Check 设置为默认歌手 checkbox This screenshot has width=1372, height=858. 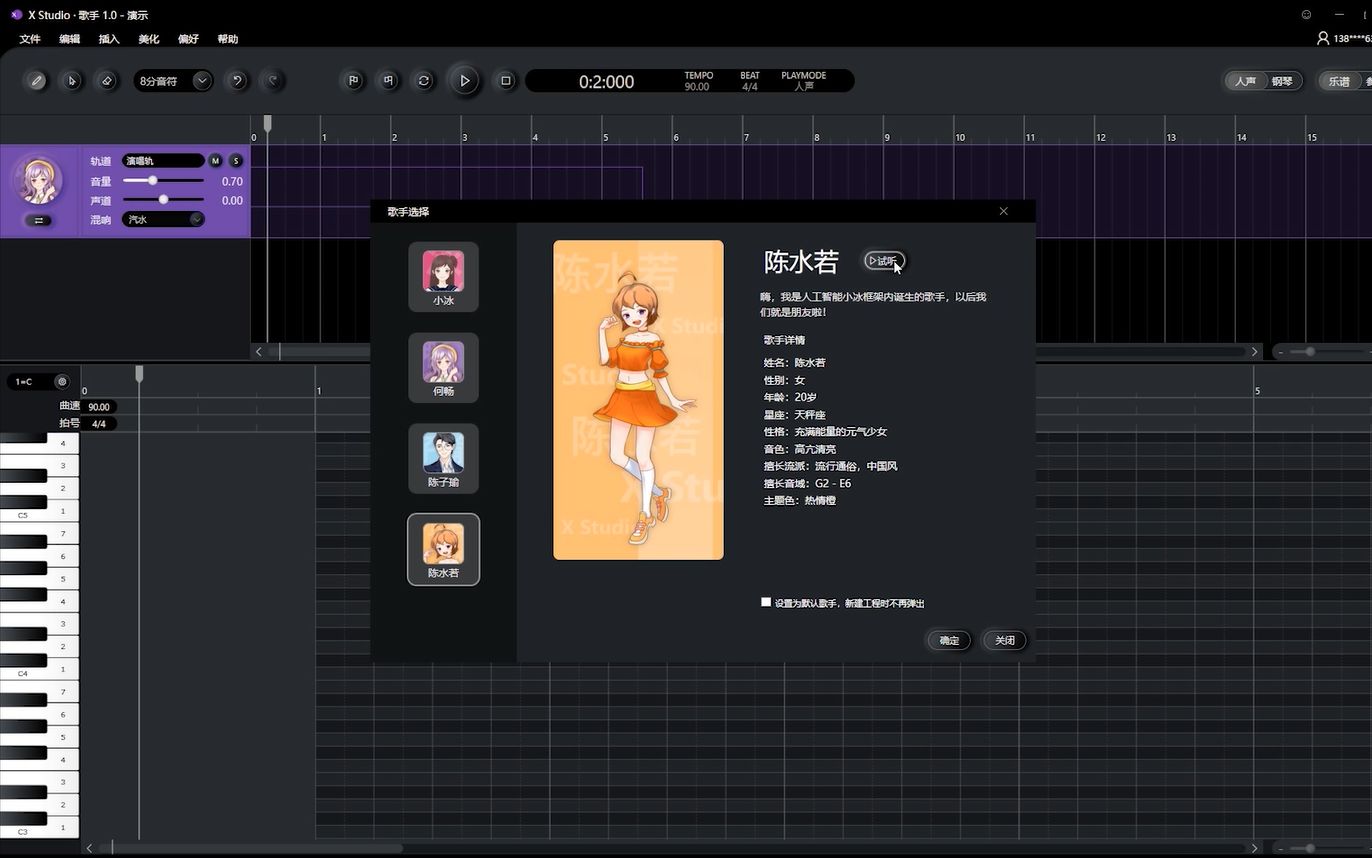click(766, 602)
